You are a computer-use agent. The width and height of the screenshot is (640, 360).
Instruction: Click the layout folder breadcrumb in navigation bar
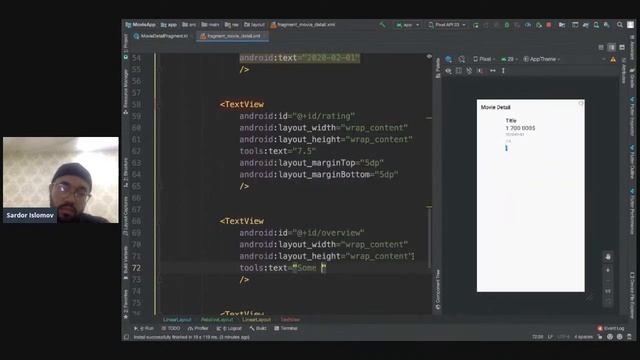[x=254, y=25]
